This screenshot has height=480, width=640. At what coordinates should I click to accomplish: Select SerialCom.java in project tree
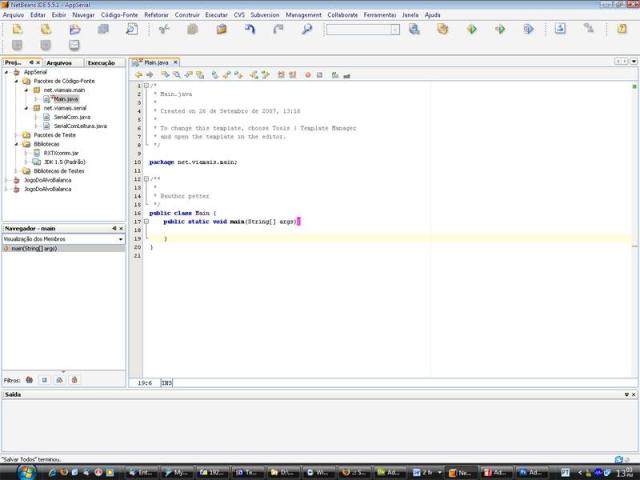click(x=73, y=117)
